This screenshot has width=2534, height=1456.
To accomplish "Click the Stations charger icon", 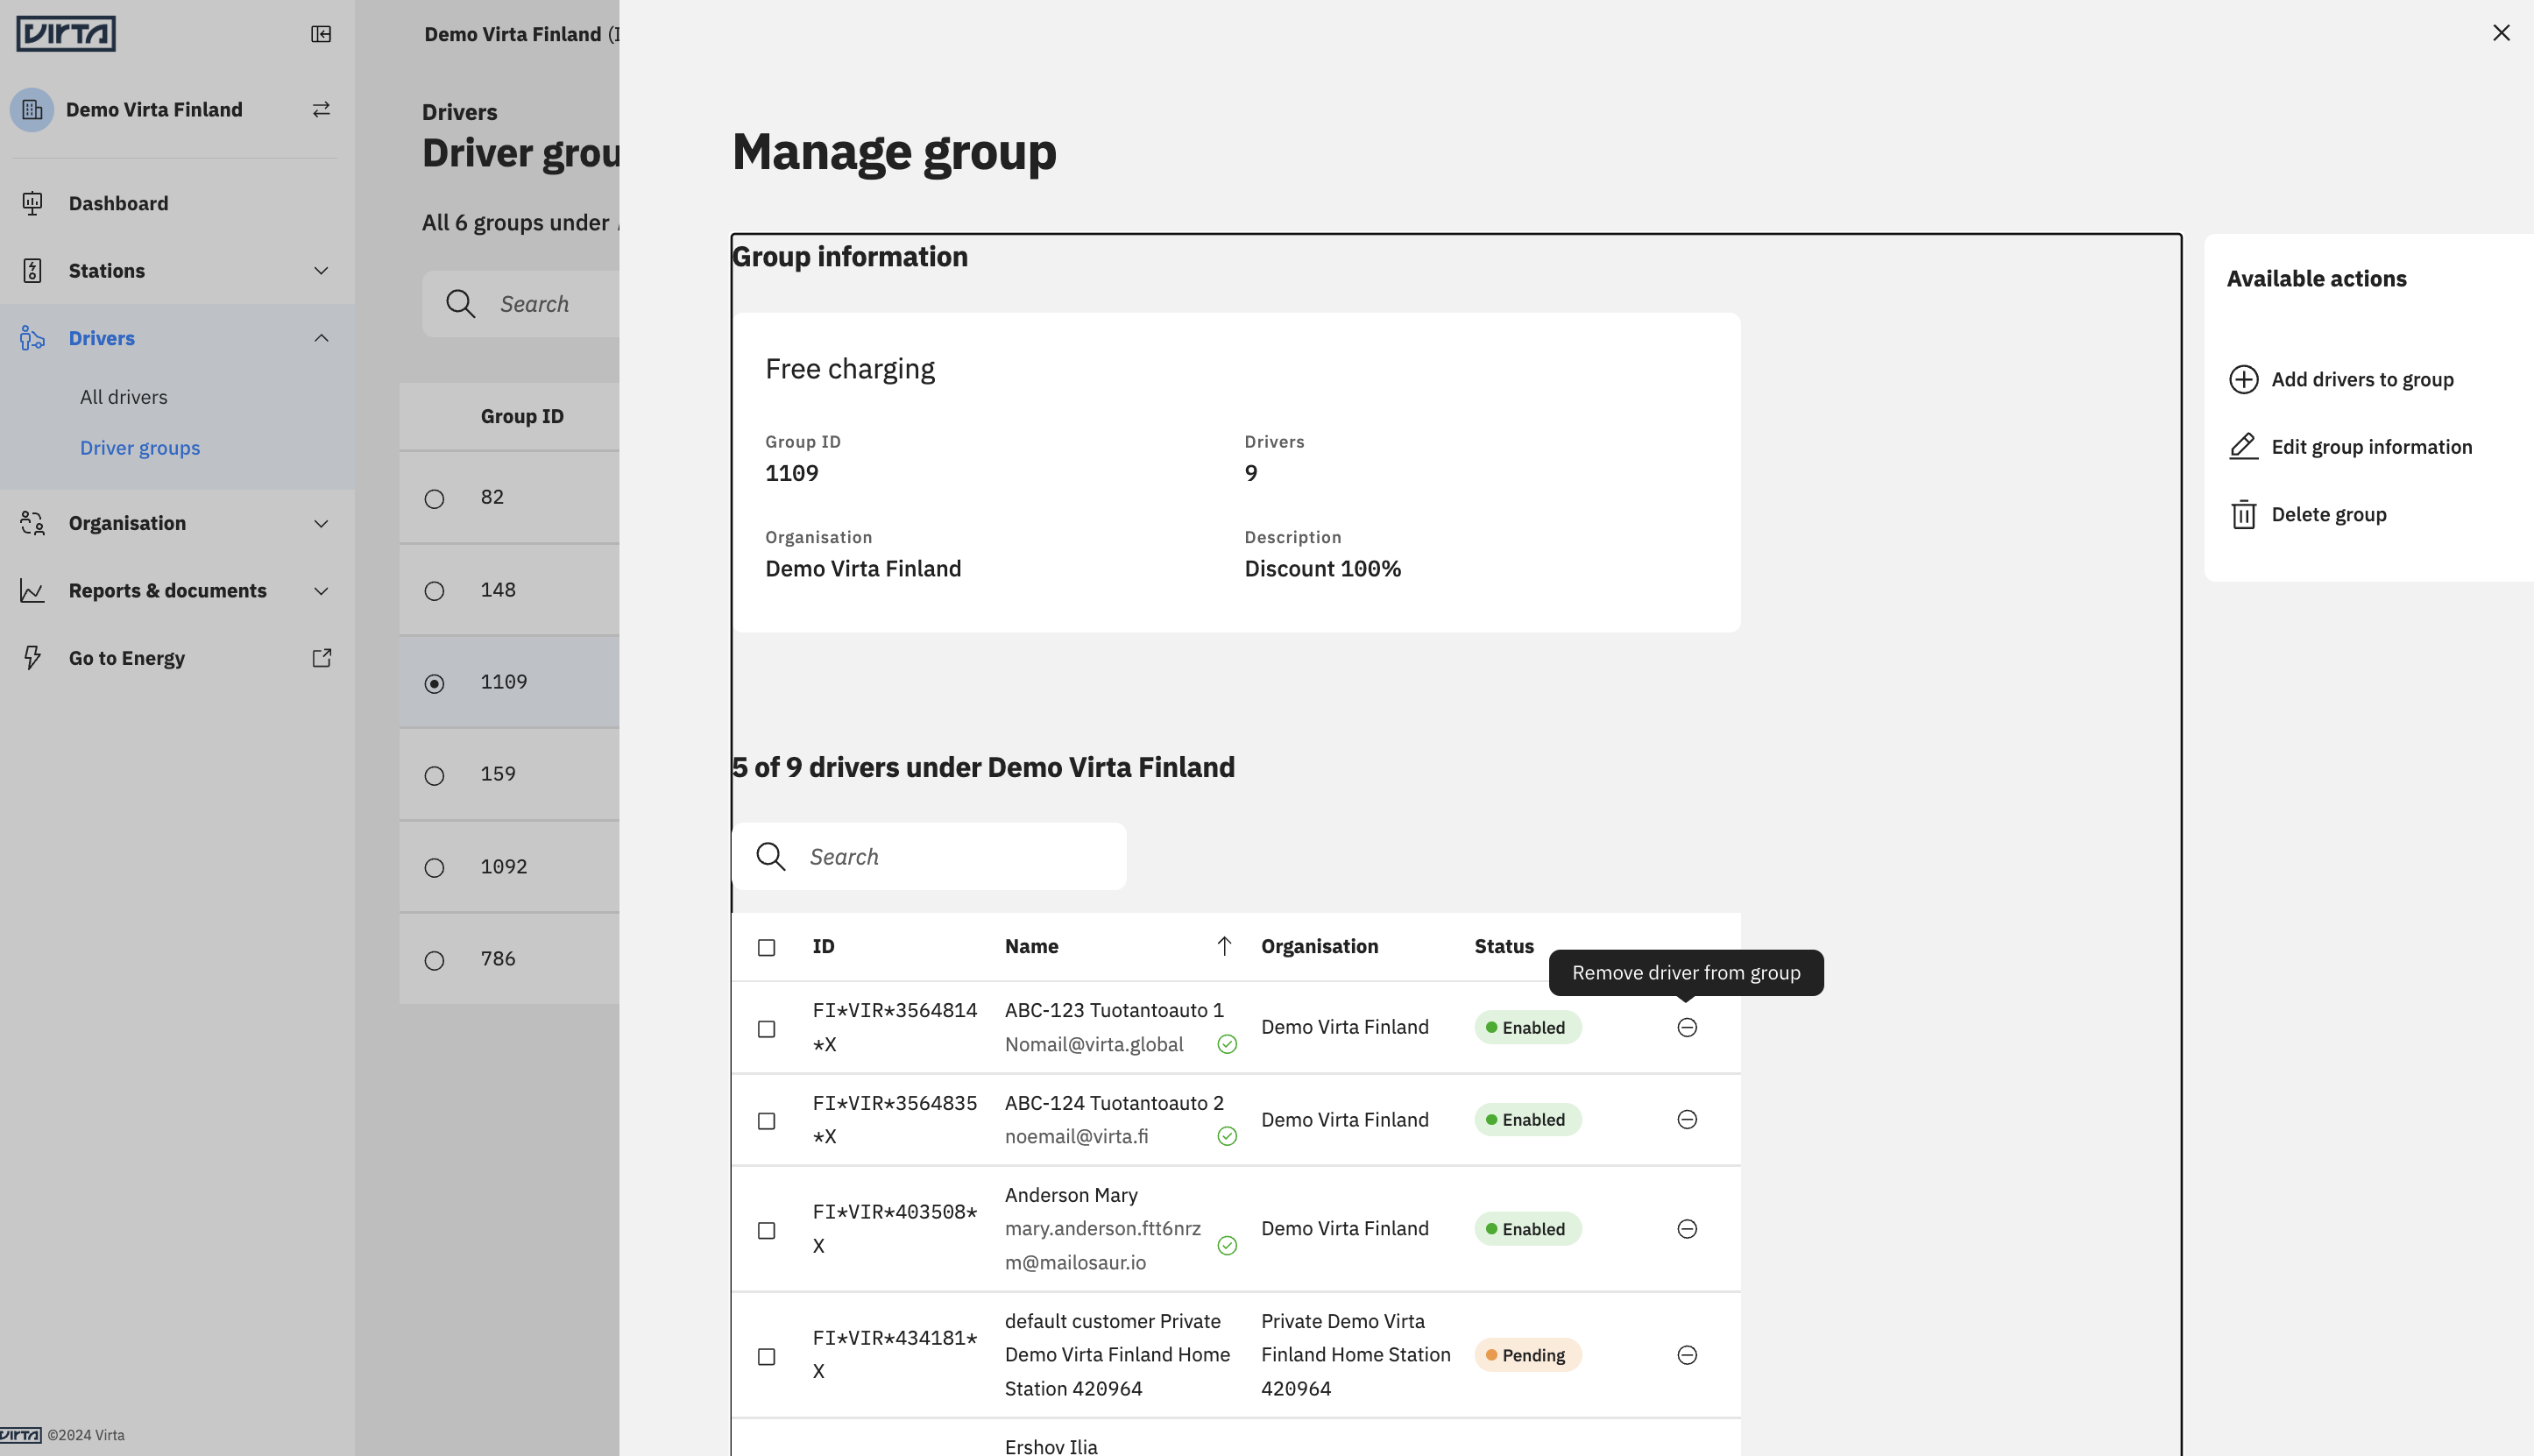I will (x=32, y=270).
